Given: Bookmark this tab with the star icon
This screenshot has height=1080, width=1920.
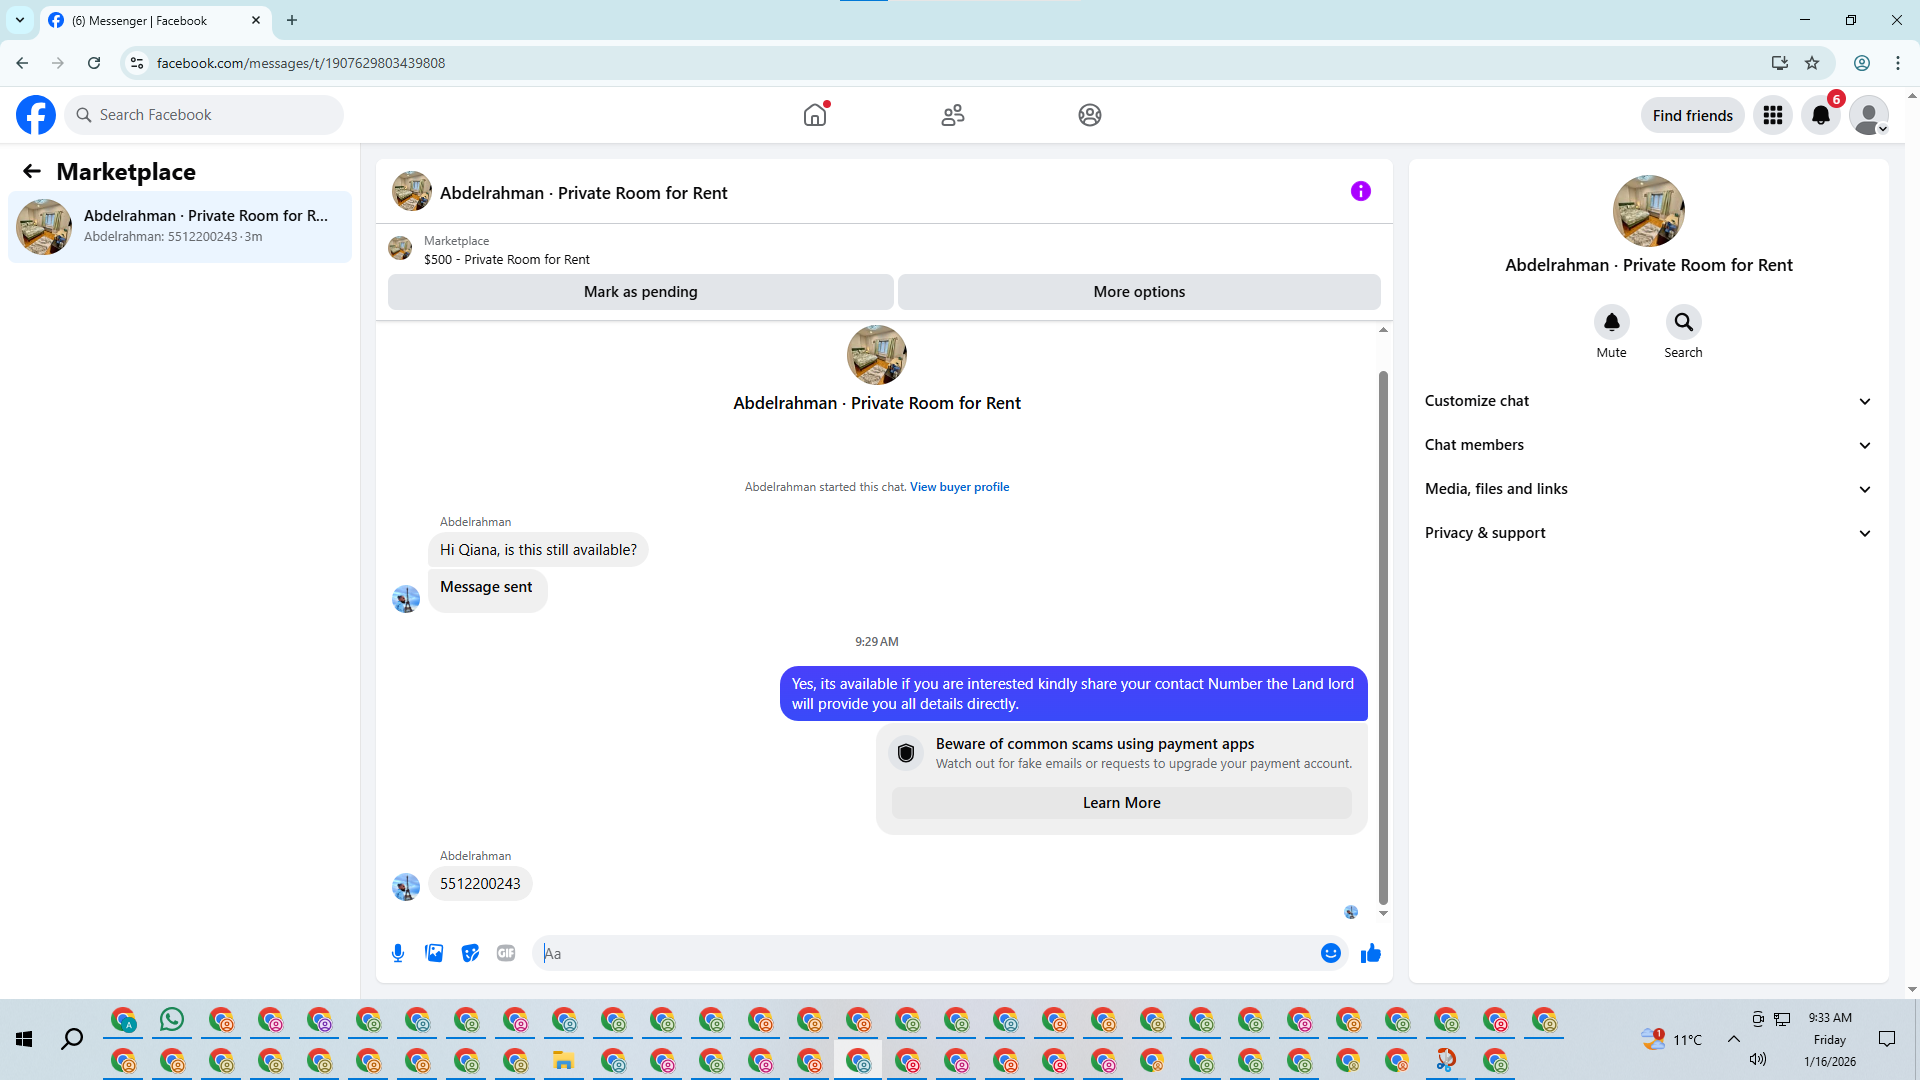Looking at the screenshot, I should click(1812, 63).
